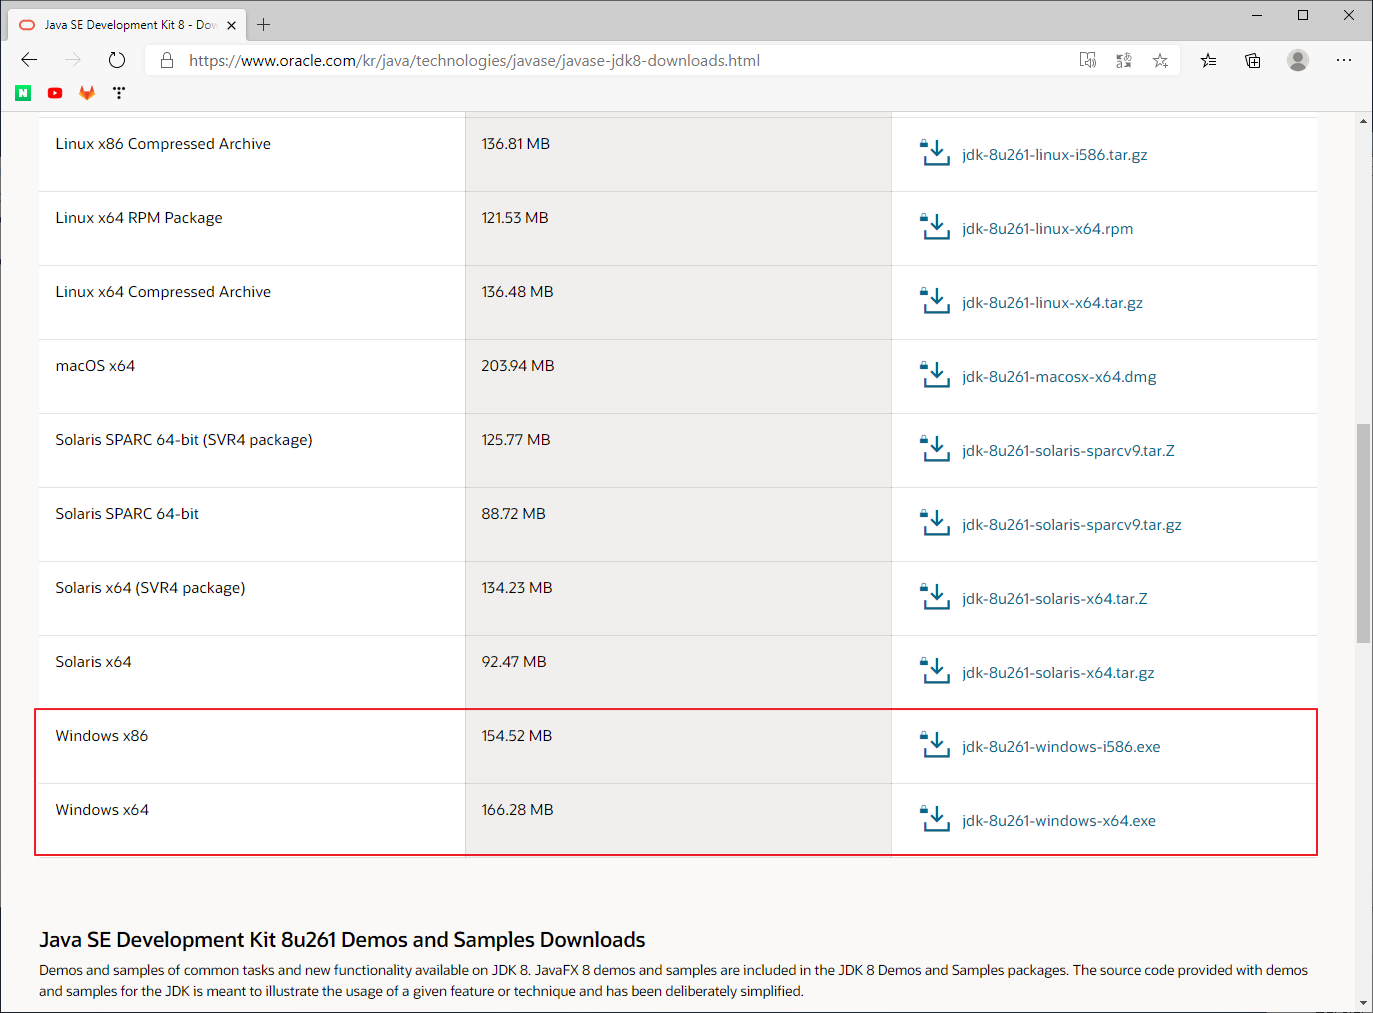Download jdk-8u261-solaris-sparcv9.tar.gz link
This screenshot has height=1013, width=1373.
1071,525
